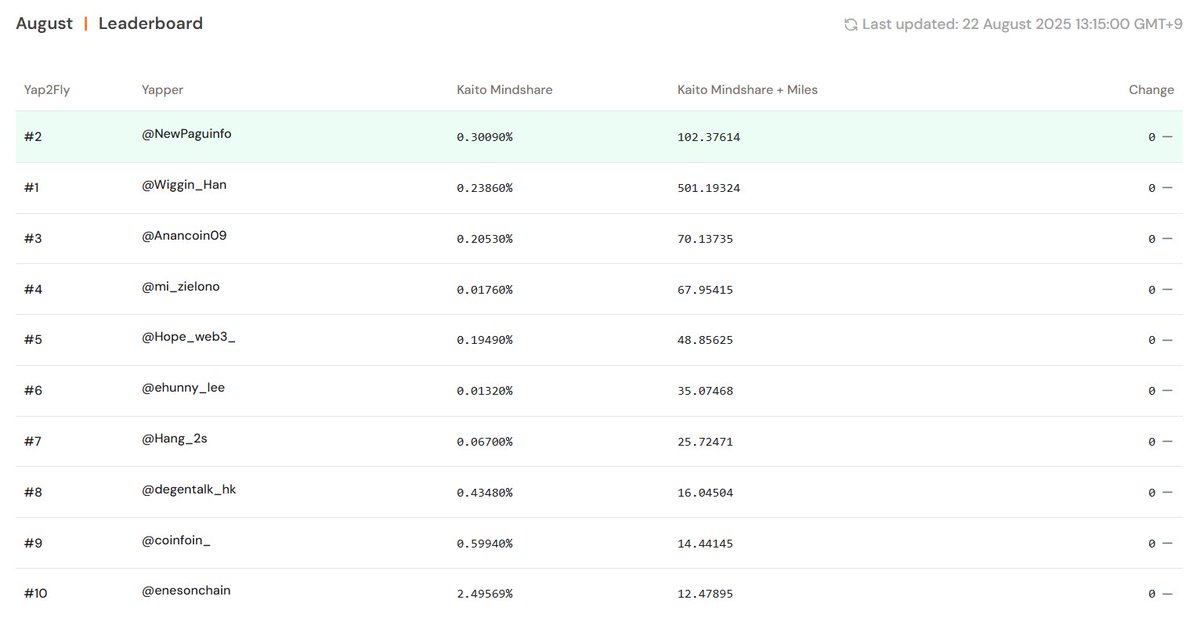This screenshot has width=1200, height=618.
Task: Click mindshare value 0.06700%
Action: 485,442
